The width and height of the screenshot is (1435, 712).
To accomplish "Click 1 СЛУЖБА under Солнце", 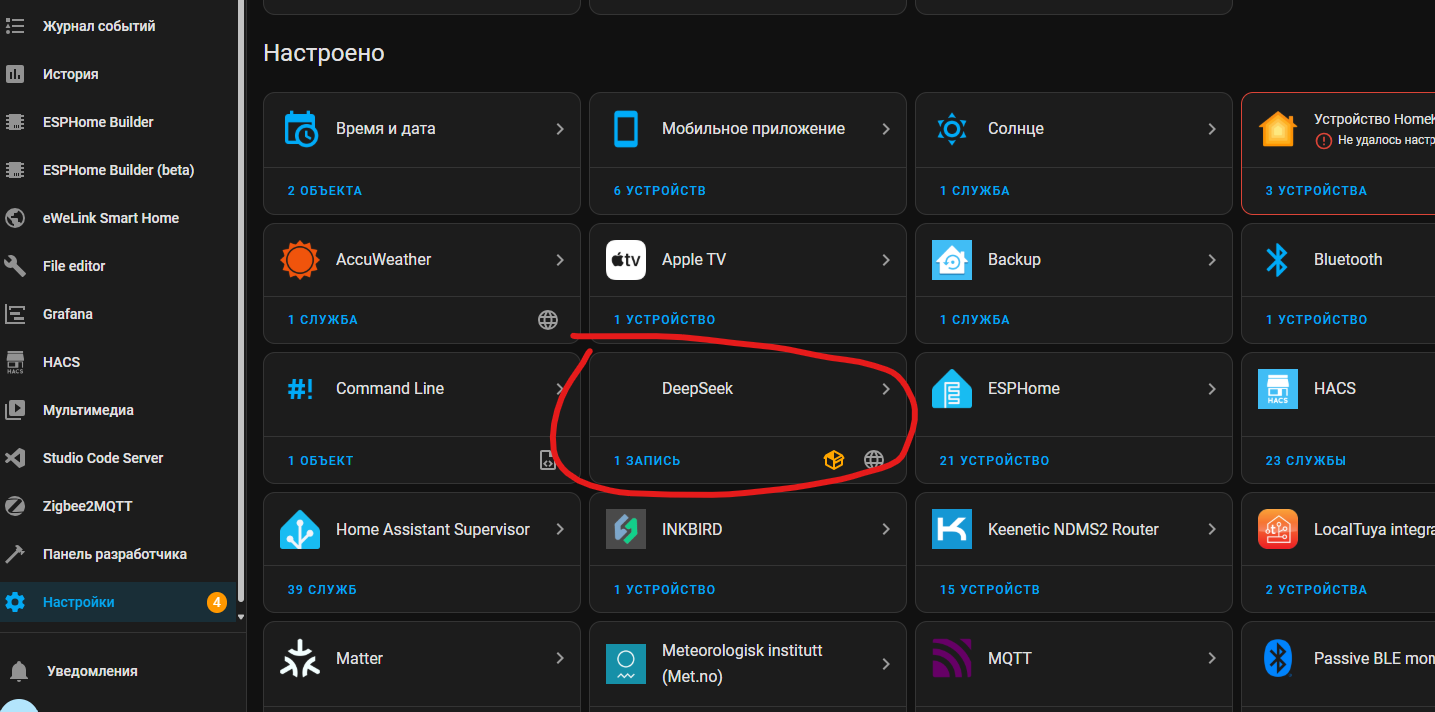I will 975,191.
